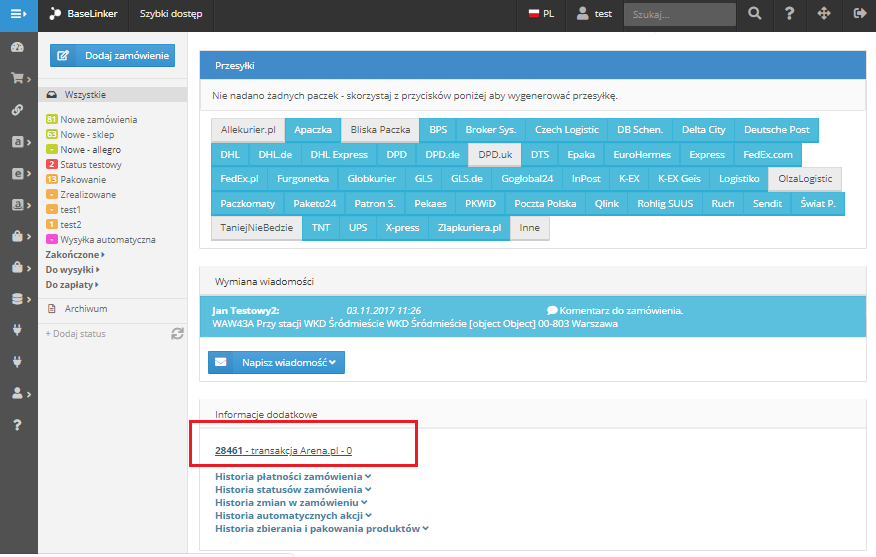Choose the Furgonetka courier button

(x=303, y=179)
